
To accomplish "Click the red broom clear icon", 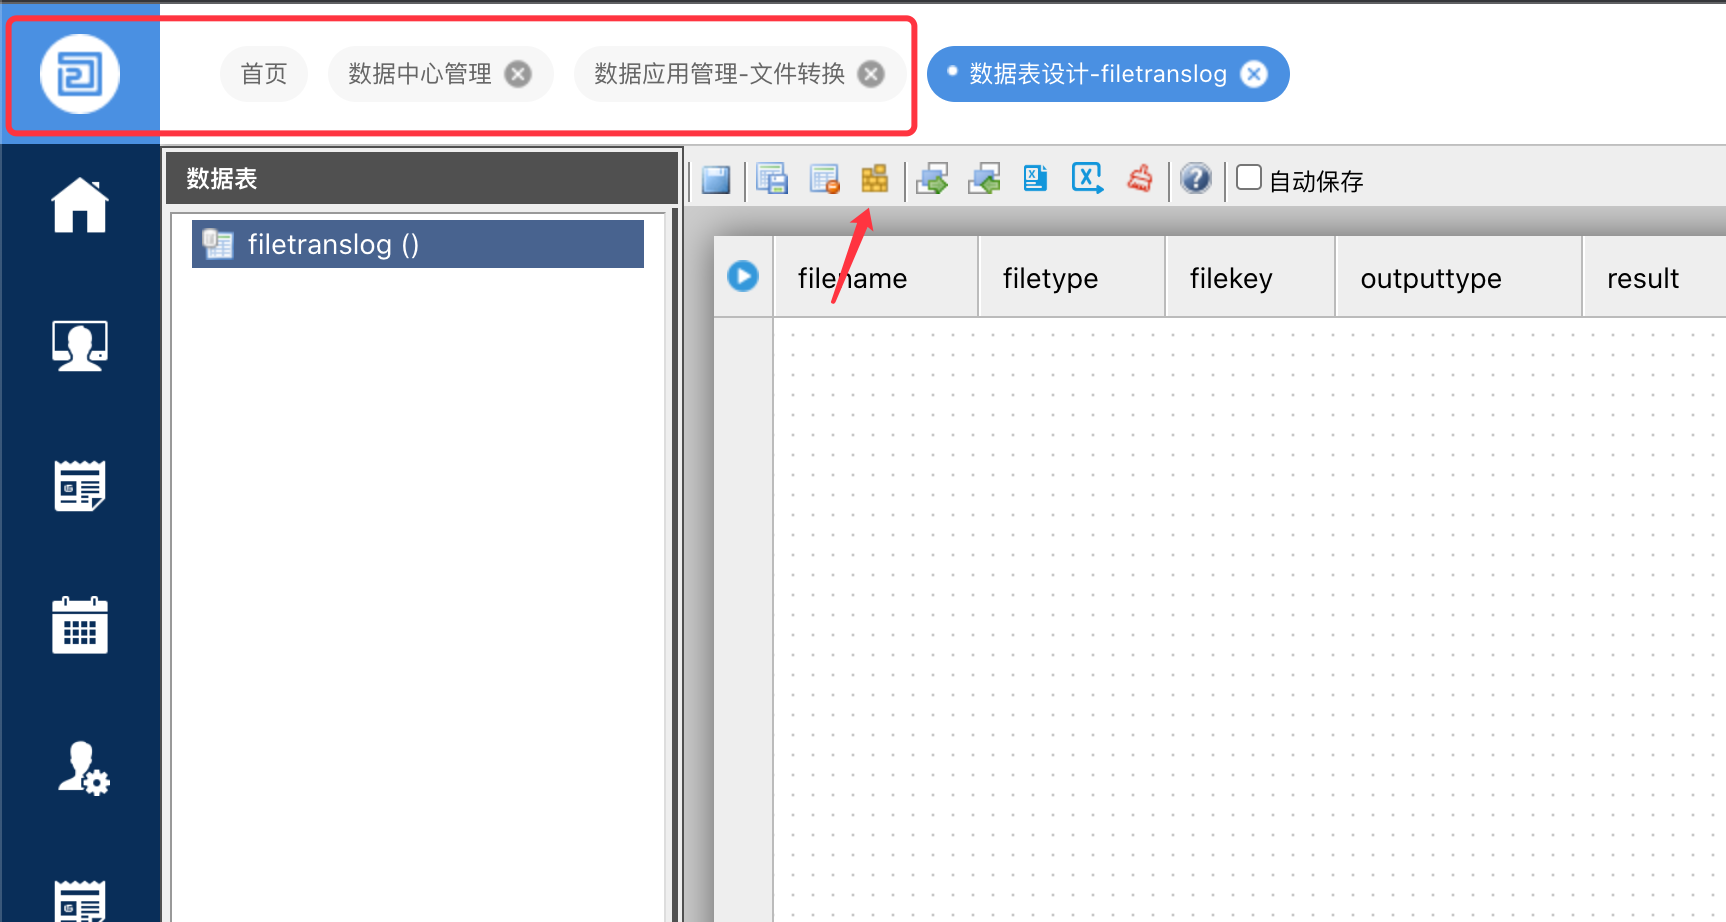I will coord(1140,179).
